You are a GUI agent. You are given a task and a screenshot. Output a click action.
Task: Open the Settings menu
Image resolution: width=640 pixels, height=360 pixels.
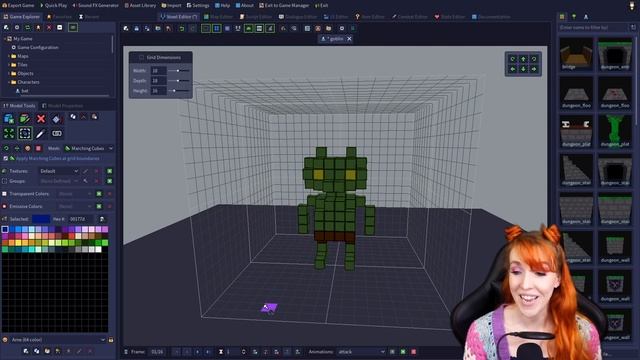coord(198,5)
